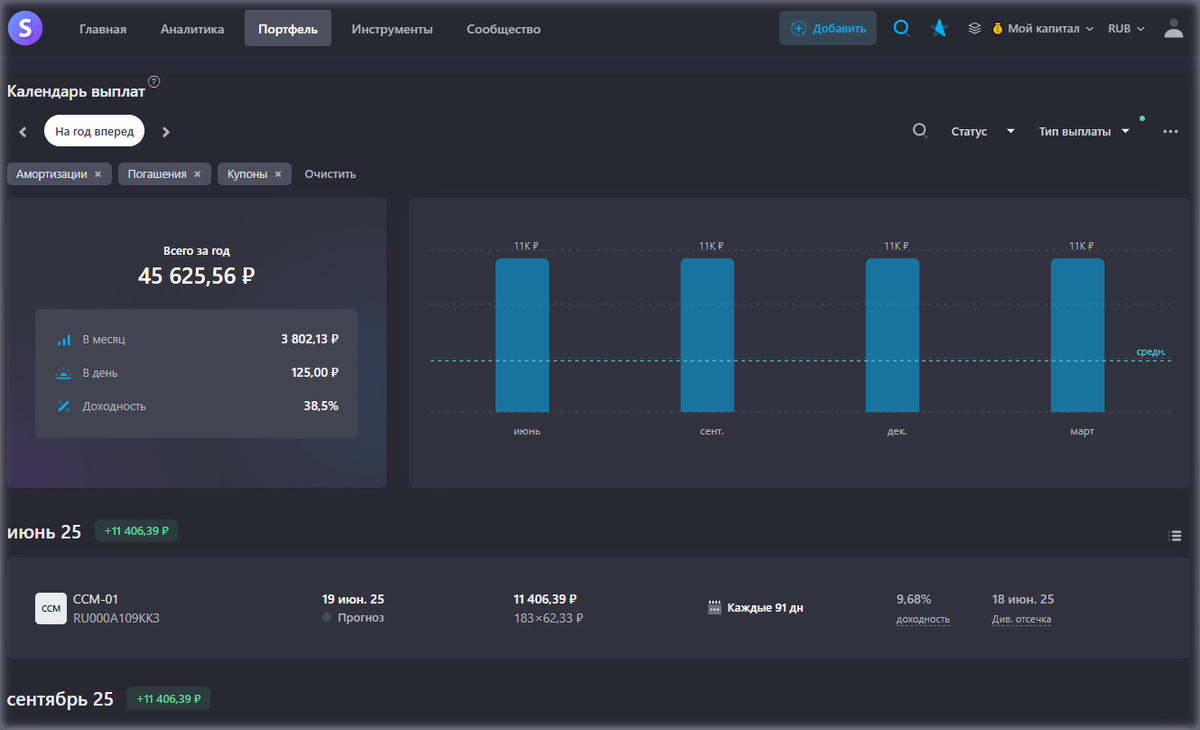
Task: Click the 19 июн. 25 payment date
Action: (353, 599)
